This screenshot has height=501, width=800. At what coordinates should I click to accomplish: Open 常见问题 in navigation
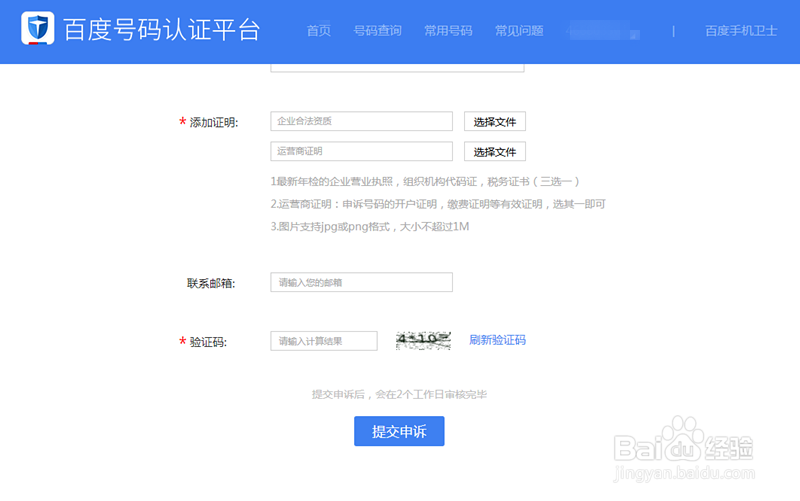click(x=519, y=31)
